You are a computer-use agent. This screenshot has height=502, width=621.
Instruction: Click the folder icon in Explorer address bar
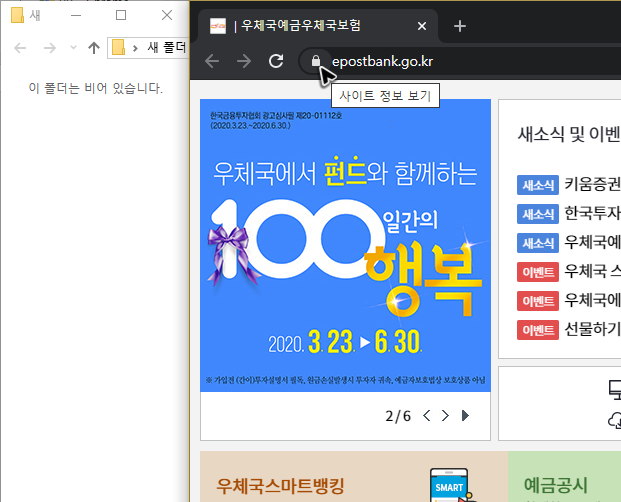(118, 48)
